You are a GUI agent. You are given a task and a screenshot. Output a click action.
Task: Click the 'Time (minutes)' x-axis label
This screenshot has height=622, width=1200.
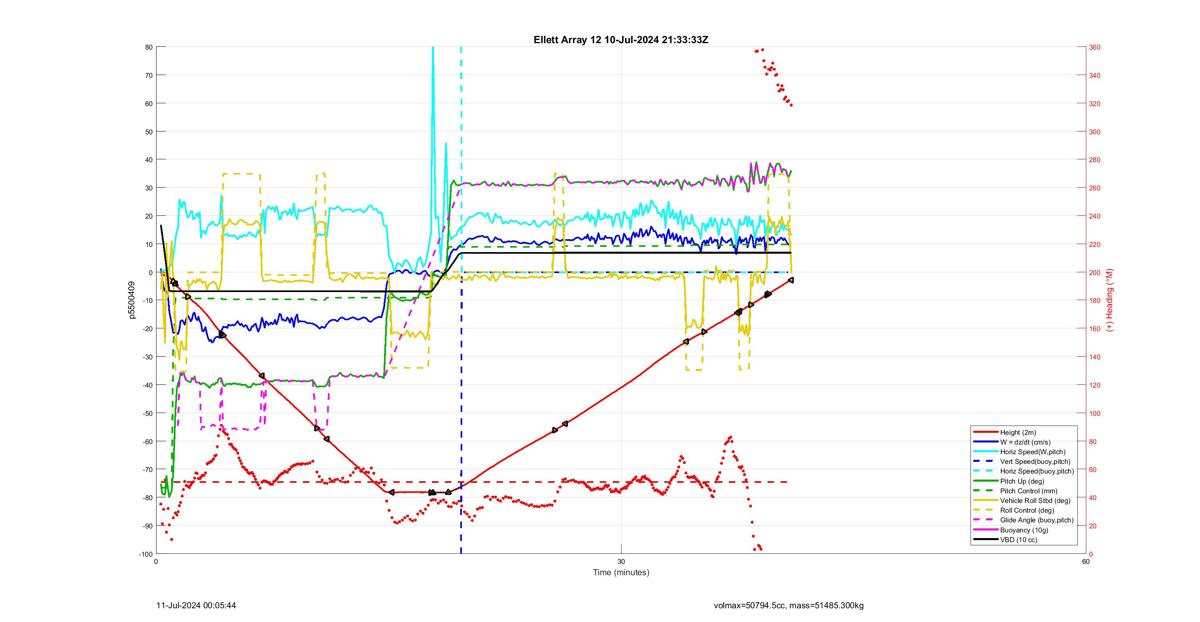tap(621, 572)
